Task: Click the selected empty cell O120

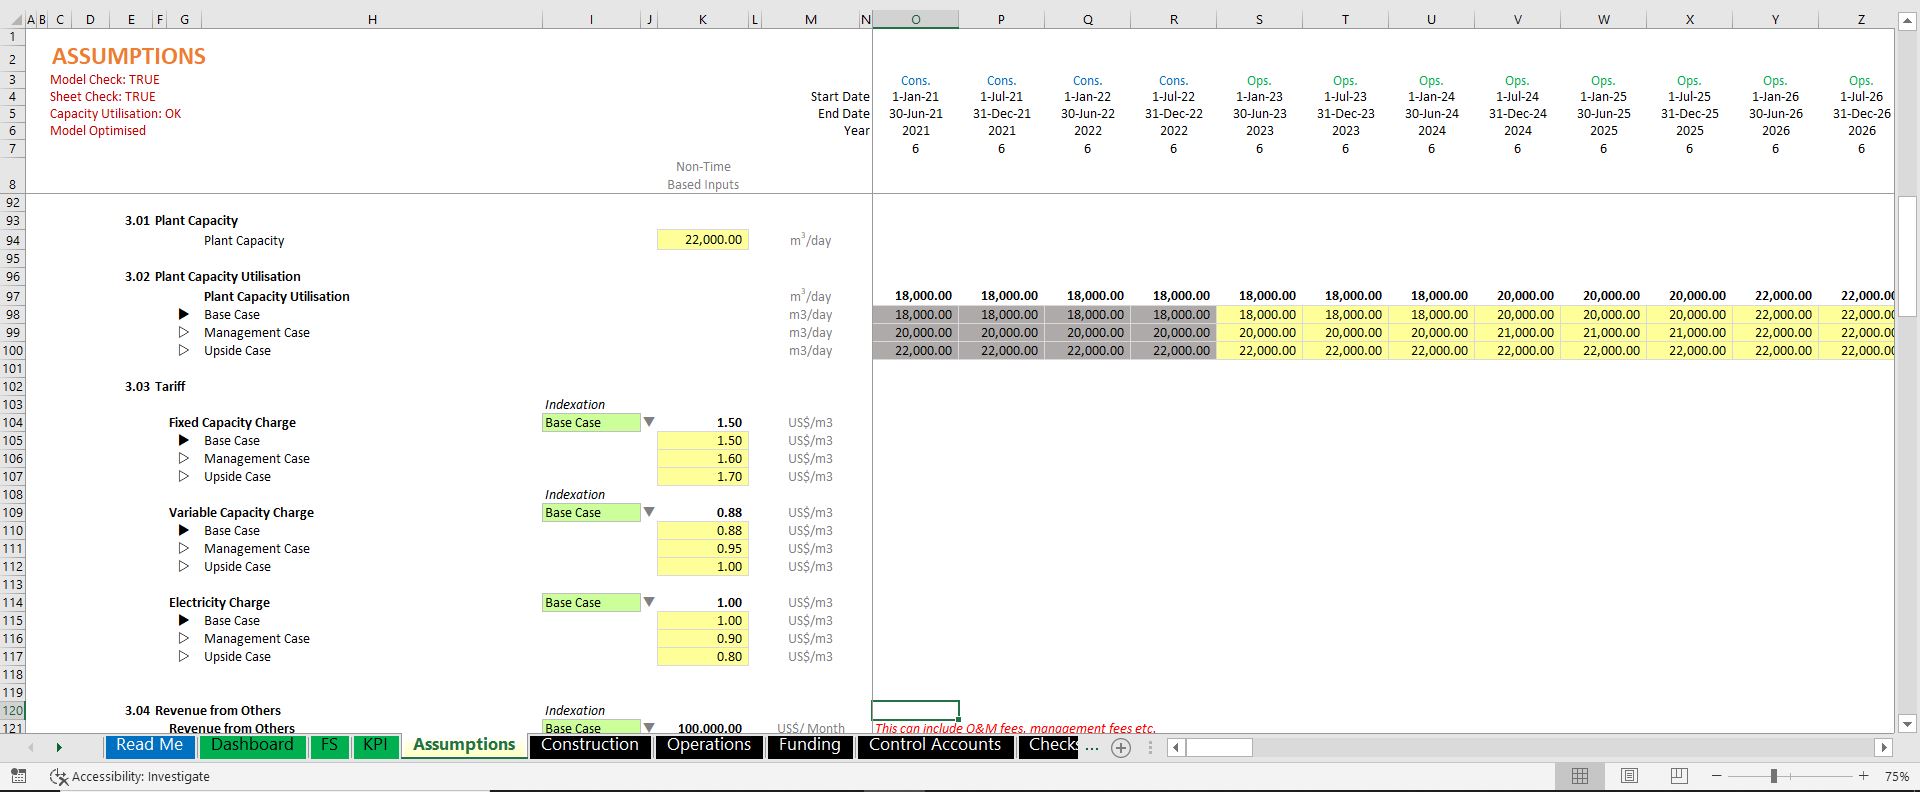Action: pos(915,710)
